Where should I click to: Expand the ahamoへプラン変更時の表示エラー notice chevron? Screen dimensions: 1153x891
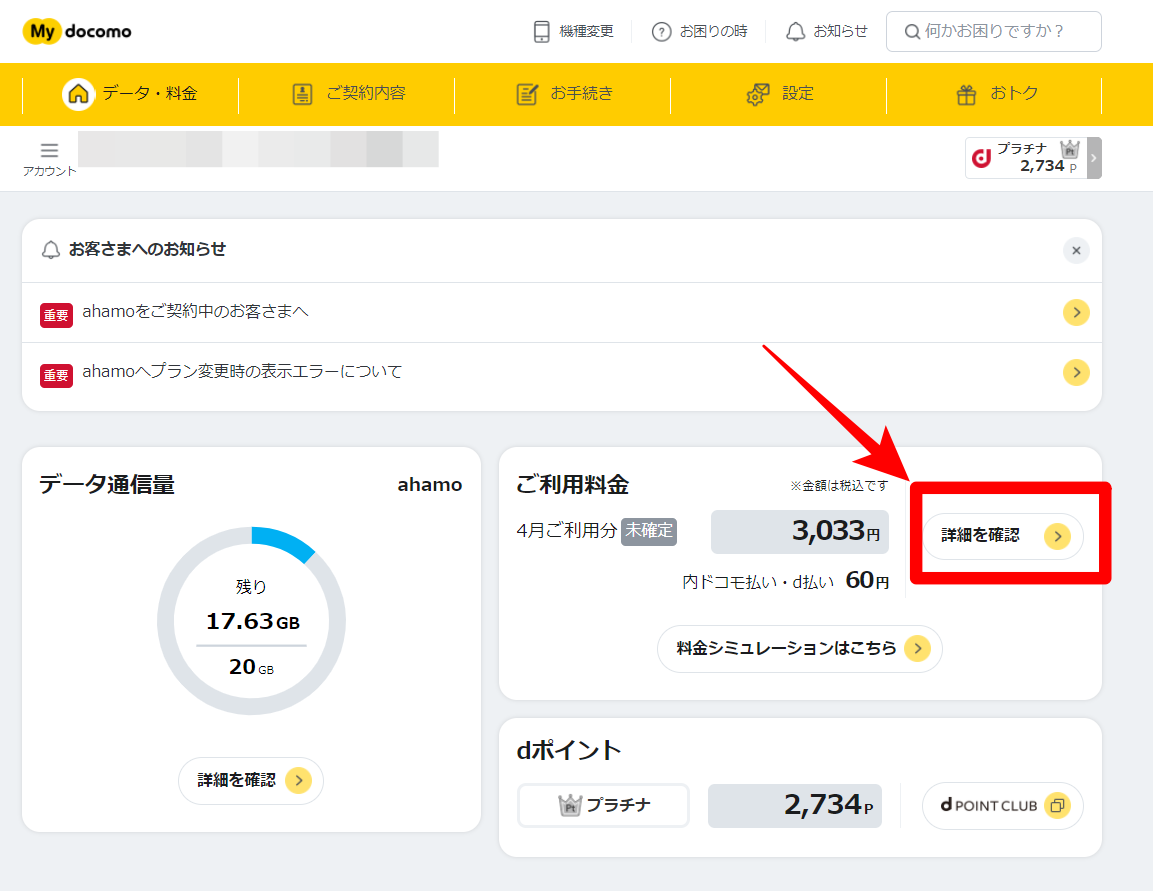tap(1076, 372)
